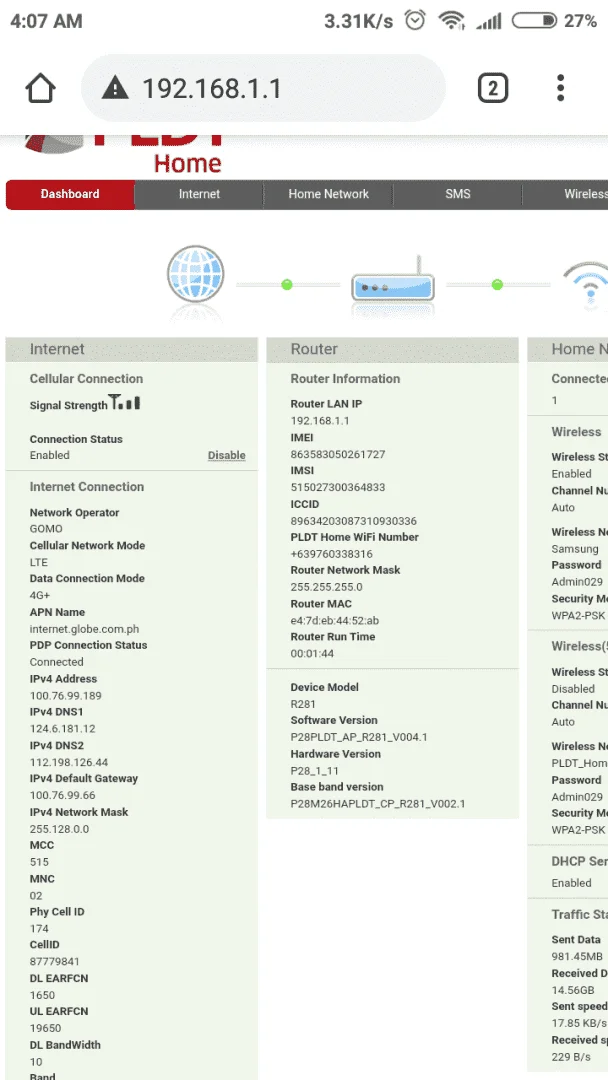The image size is (608, 1080).
Task: Click the GOMO network operator value
Action: pos(46,529)
